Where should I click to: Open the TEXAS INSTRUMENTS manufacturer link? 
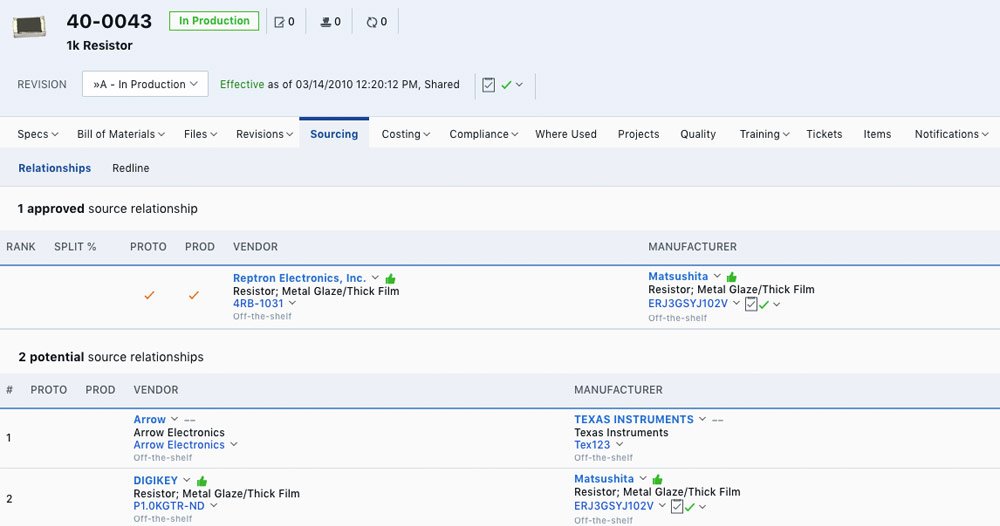click(x=633, y=420)
